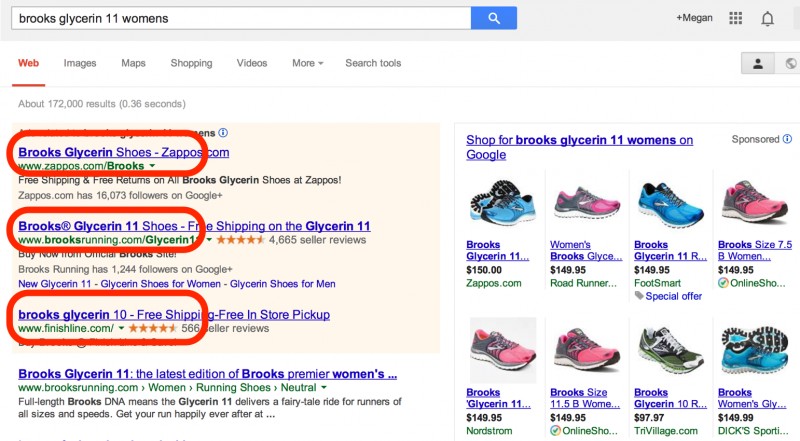Click the blue search magnifier button
The width and height of the screenshot is (800, 441).
tap(493, 18)
